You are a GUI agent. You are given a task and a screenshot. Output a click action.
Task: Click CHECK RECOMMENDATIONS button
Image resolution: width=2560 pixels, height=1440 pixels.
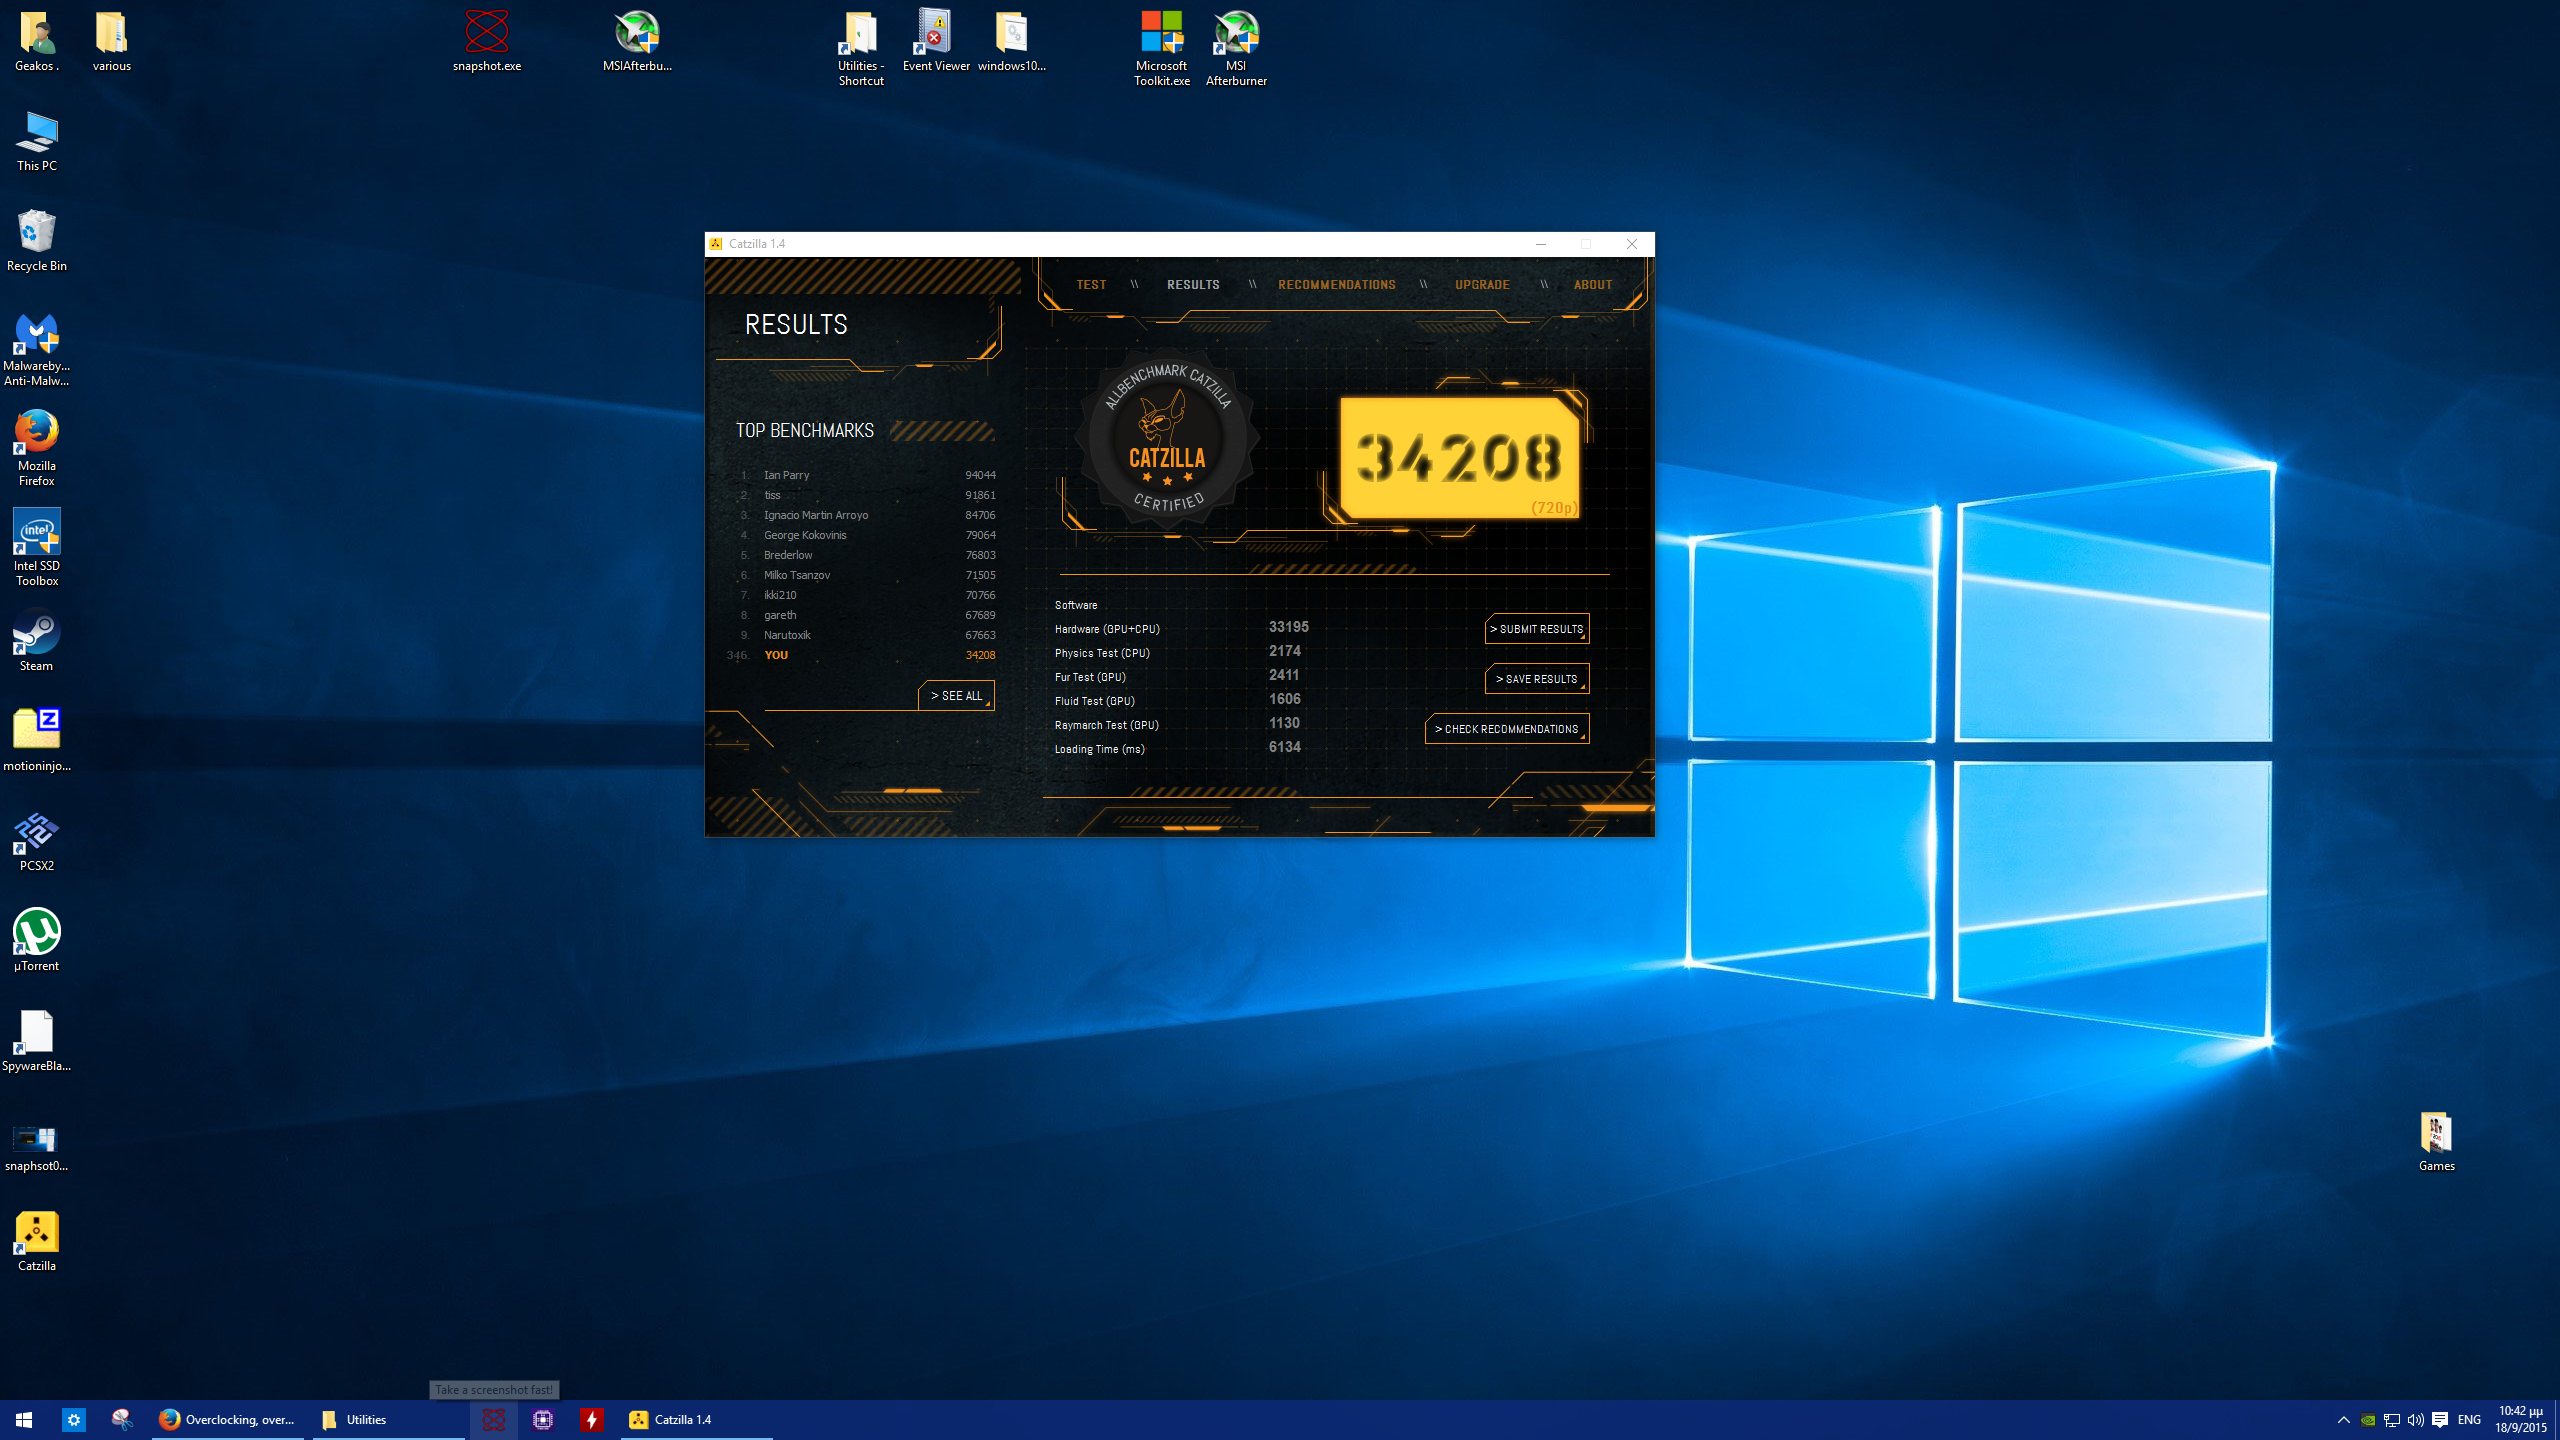[x=1507, y=729]
